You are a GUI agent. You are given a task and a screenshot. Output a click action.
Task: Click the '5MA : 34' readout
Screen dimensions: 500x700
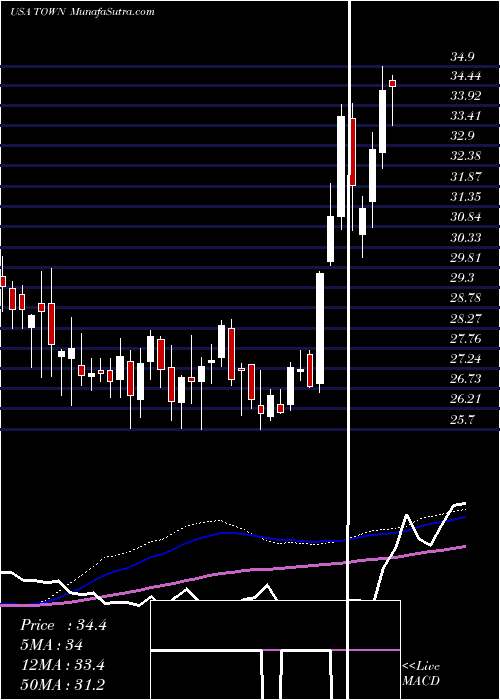[x=51, y=645]
